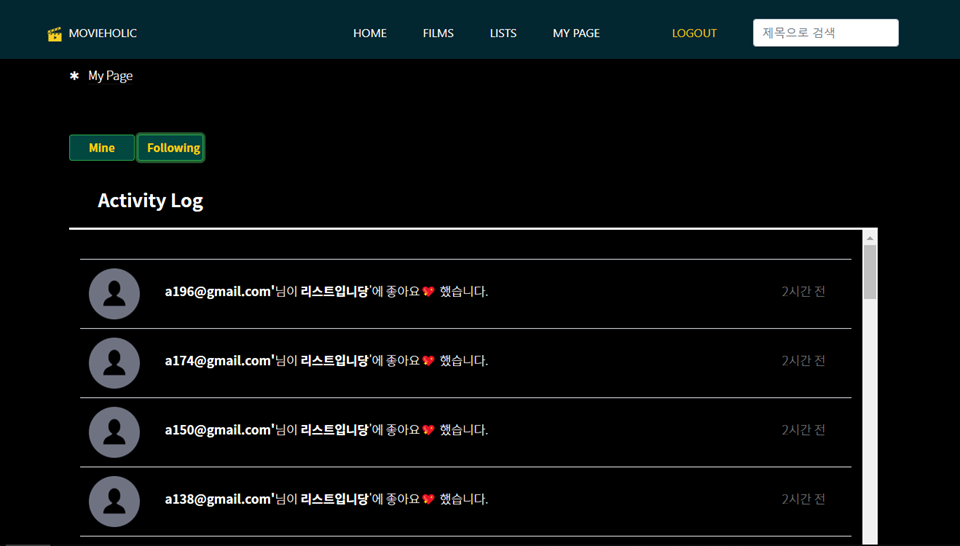Click the 2시간 전 timestamp on a196 row

click(803, 291)
